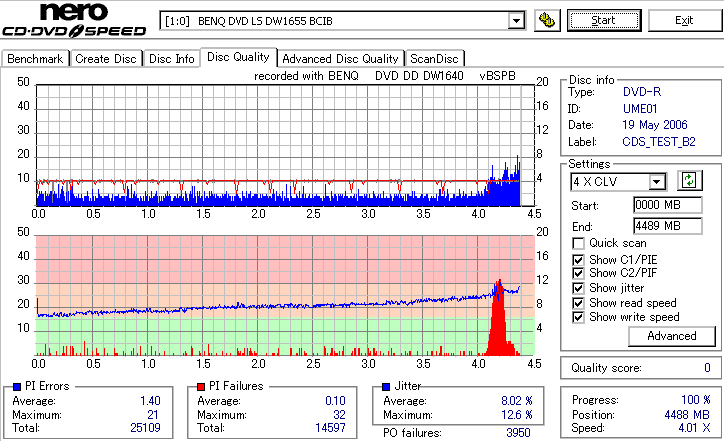Toggle the Show C2/PIF checkbox
The width and height of the screenshot is (724, 441).
coord(578,273)
